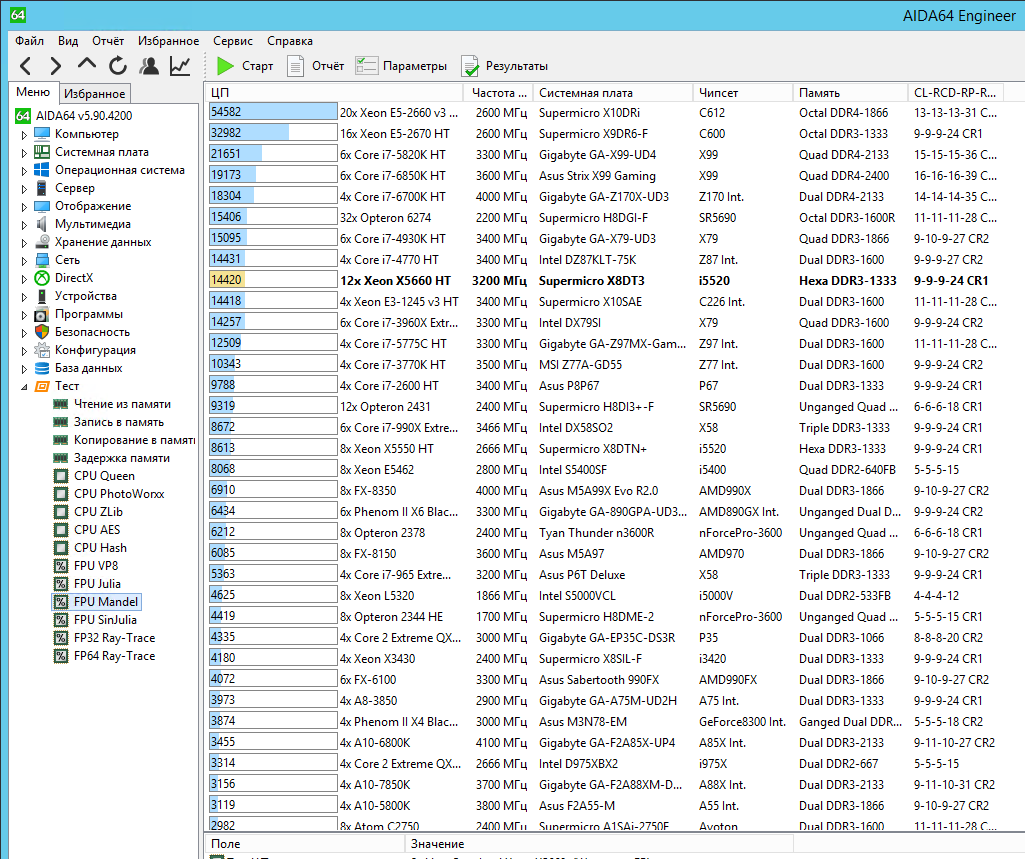Click the Старт button label
This screenshot has width=1025, height=859.
[258, 66]
